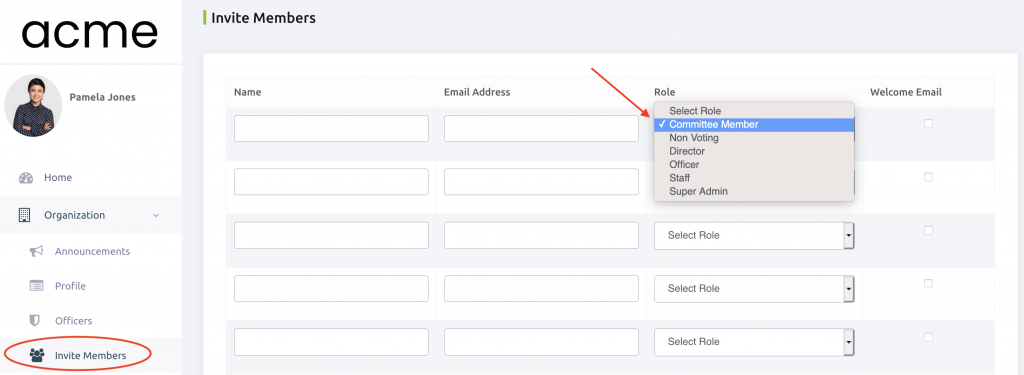The image size is (1024, 375).
Task: Focus third row Email Address field
Action: [x=541, y=235]
